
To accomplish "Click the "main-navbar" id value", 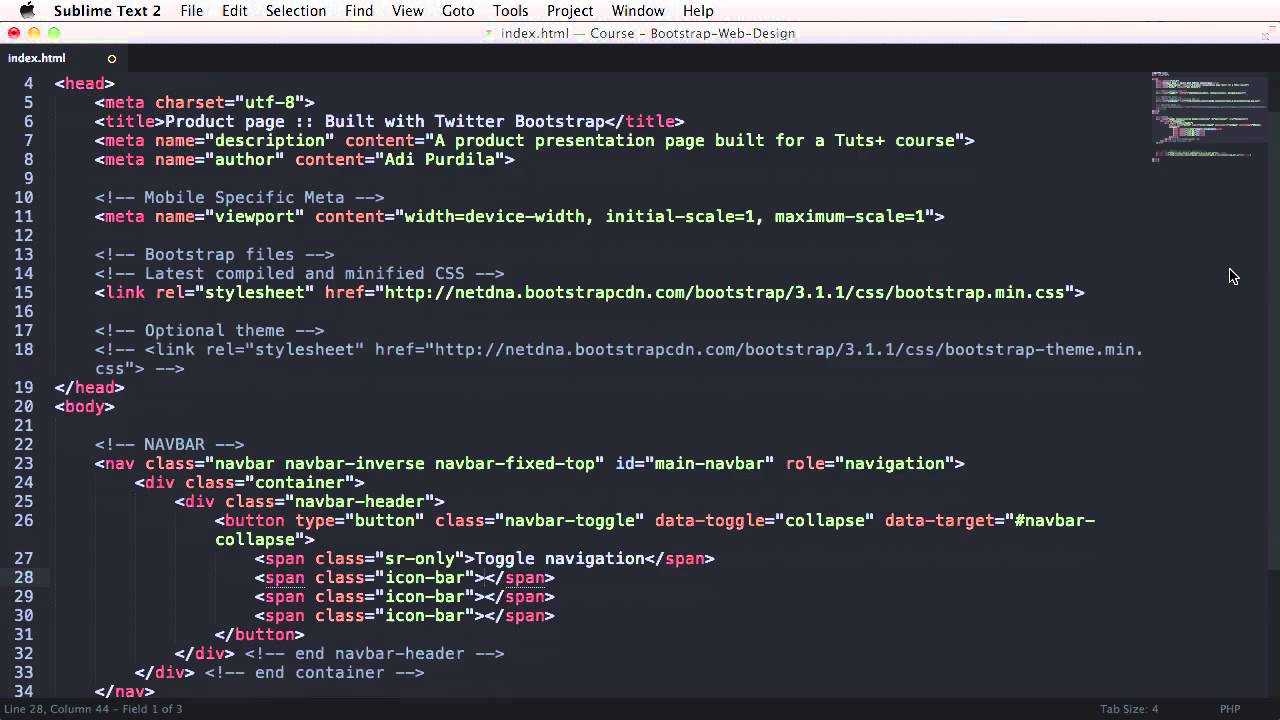I will point(710,464).
